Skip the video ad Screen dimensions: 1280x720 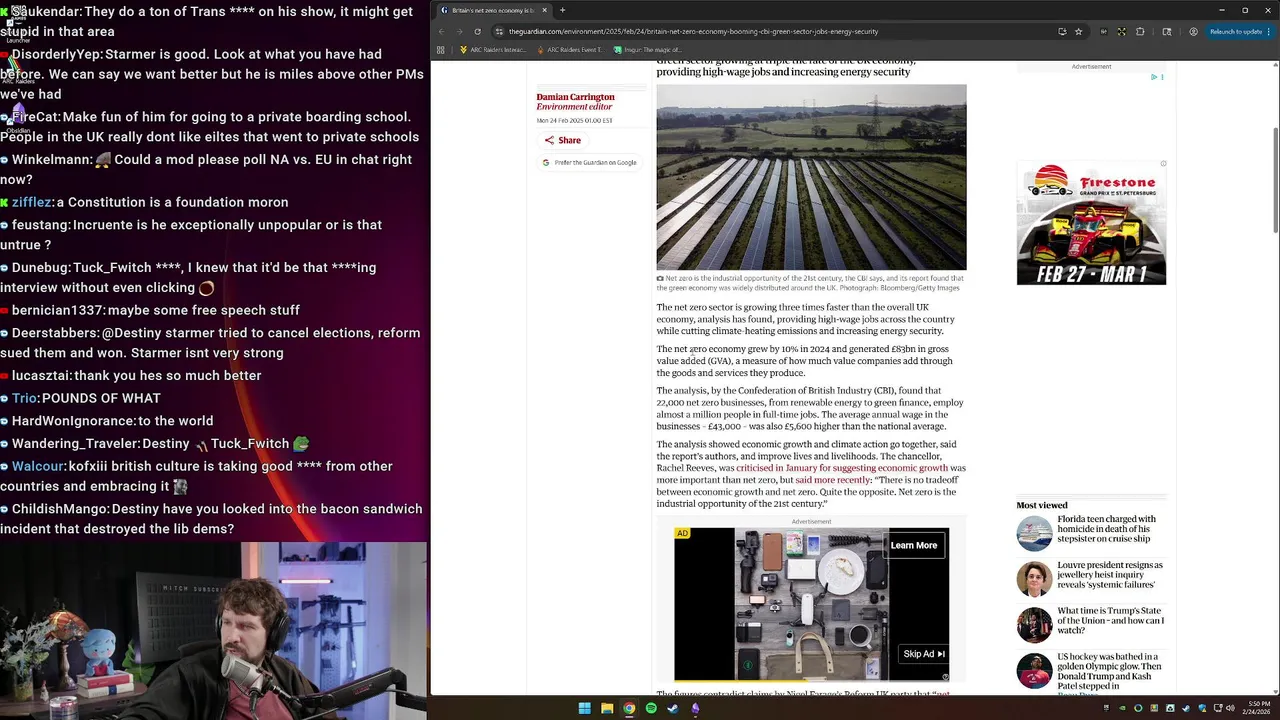pos(923,654)
